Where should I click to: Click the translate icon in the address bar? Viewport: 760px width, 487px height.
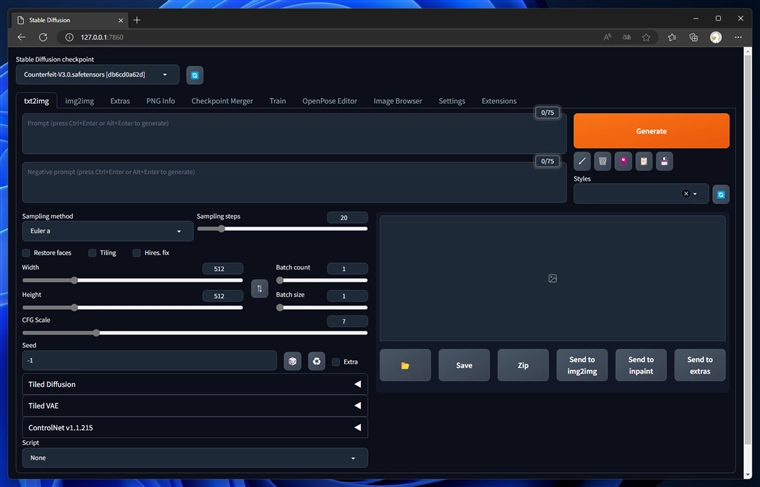pos(627,37)
